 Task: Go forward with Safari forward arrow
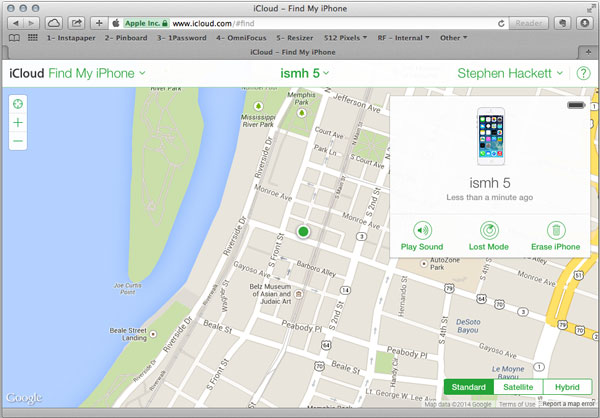click(31, 23)
